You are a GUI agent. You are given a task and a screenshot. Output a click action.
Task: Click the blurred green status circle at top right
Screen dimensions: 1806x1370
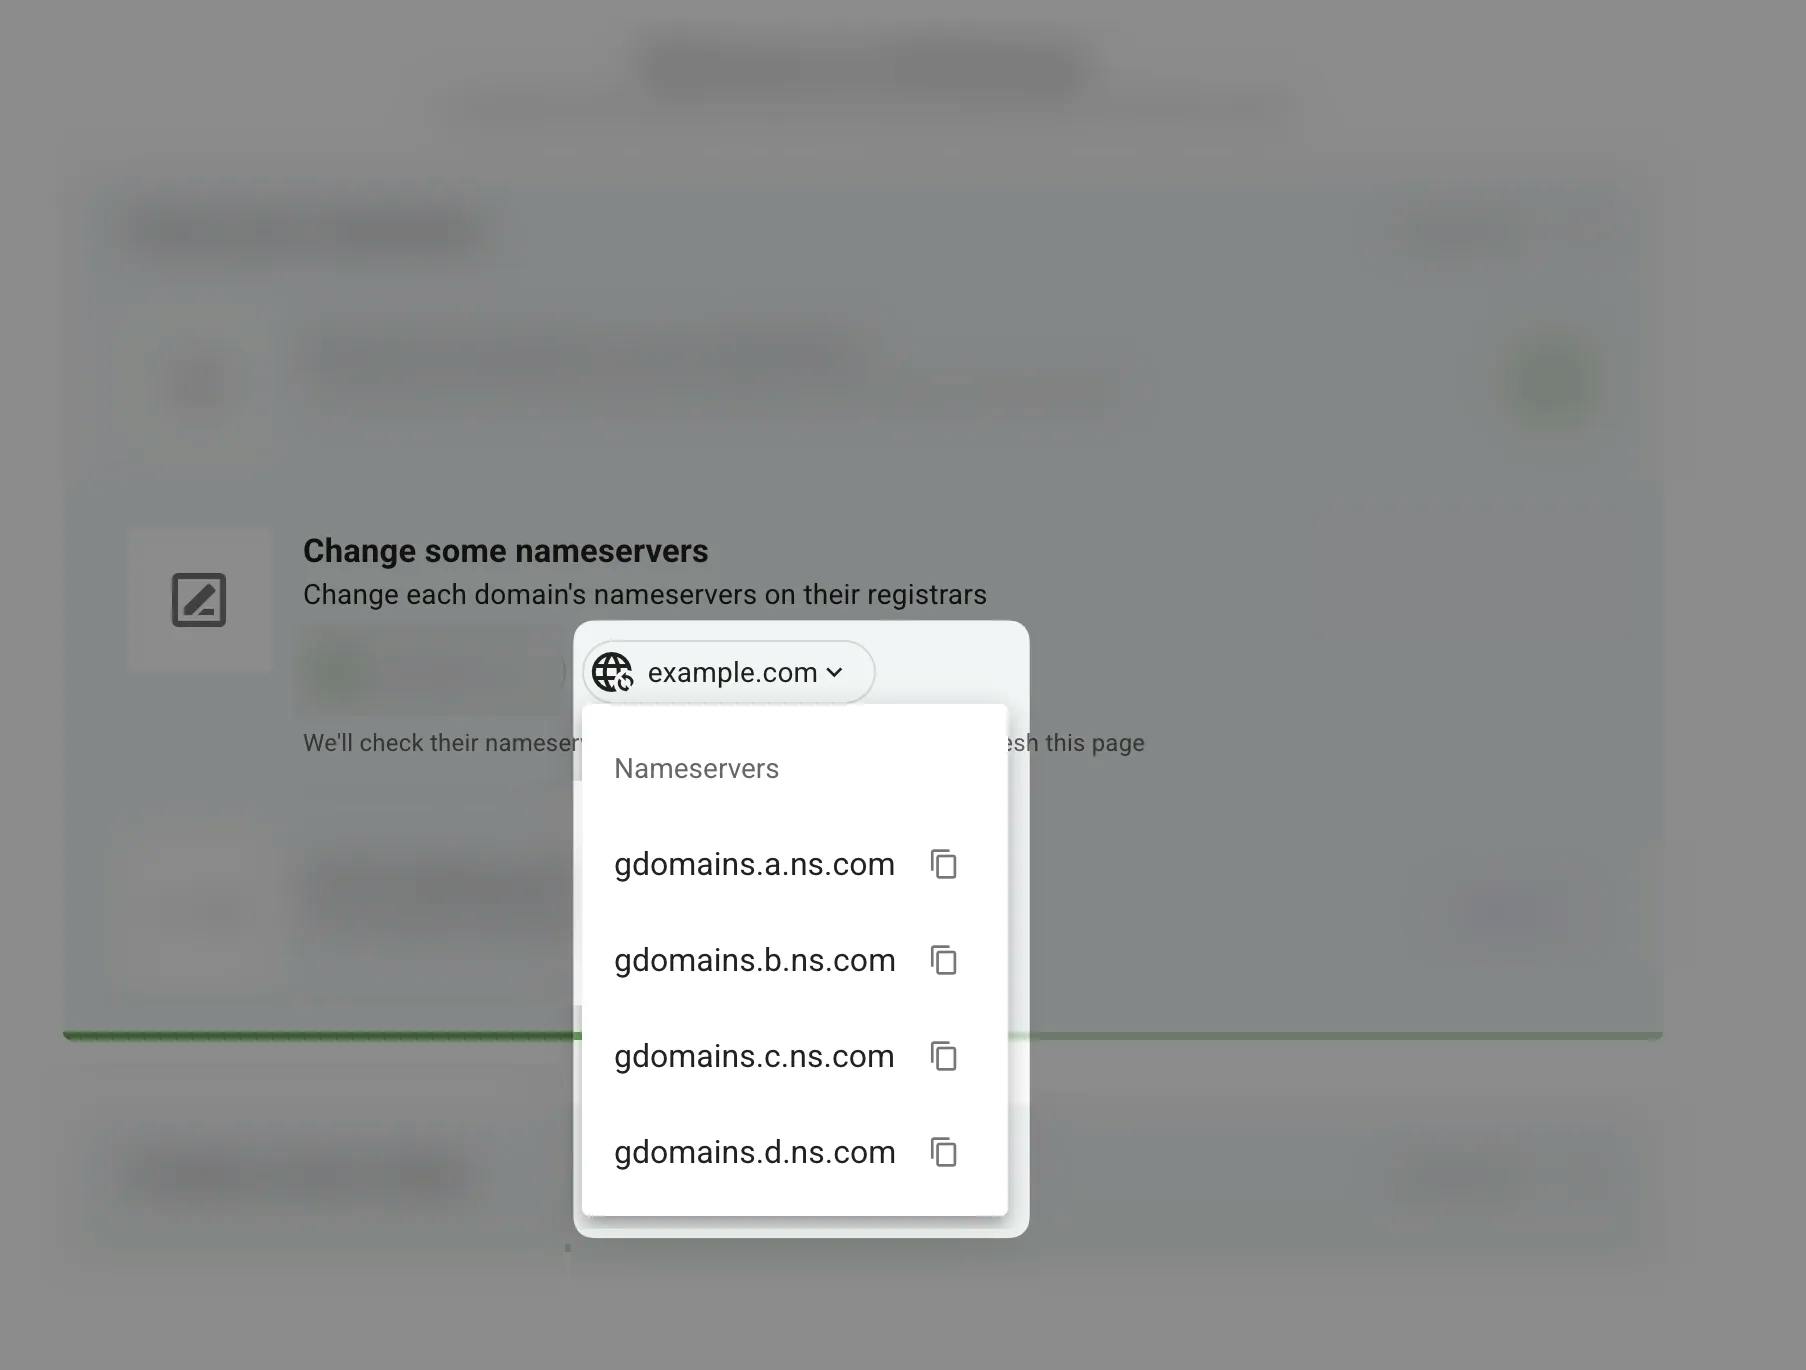[x=1550, y=382]
